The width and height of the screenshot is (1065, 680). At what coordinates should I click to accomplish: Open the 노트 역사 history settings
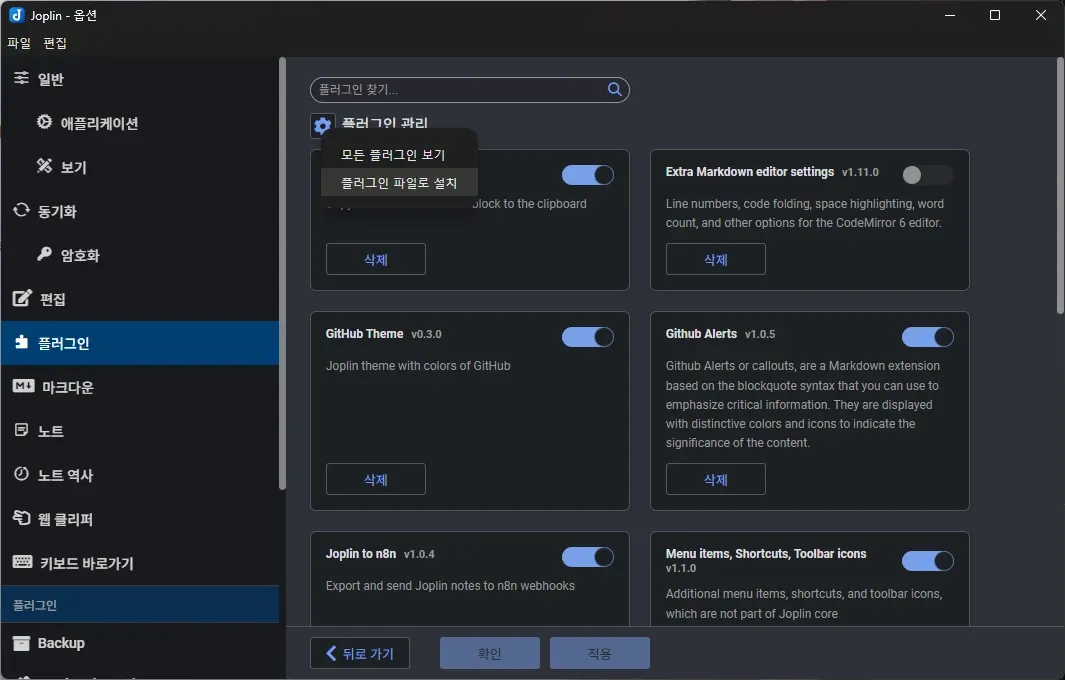pos(139,475)
